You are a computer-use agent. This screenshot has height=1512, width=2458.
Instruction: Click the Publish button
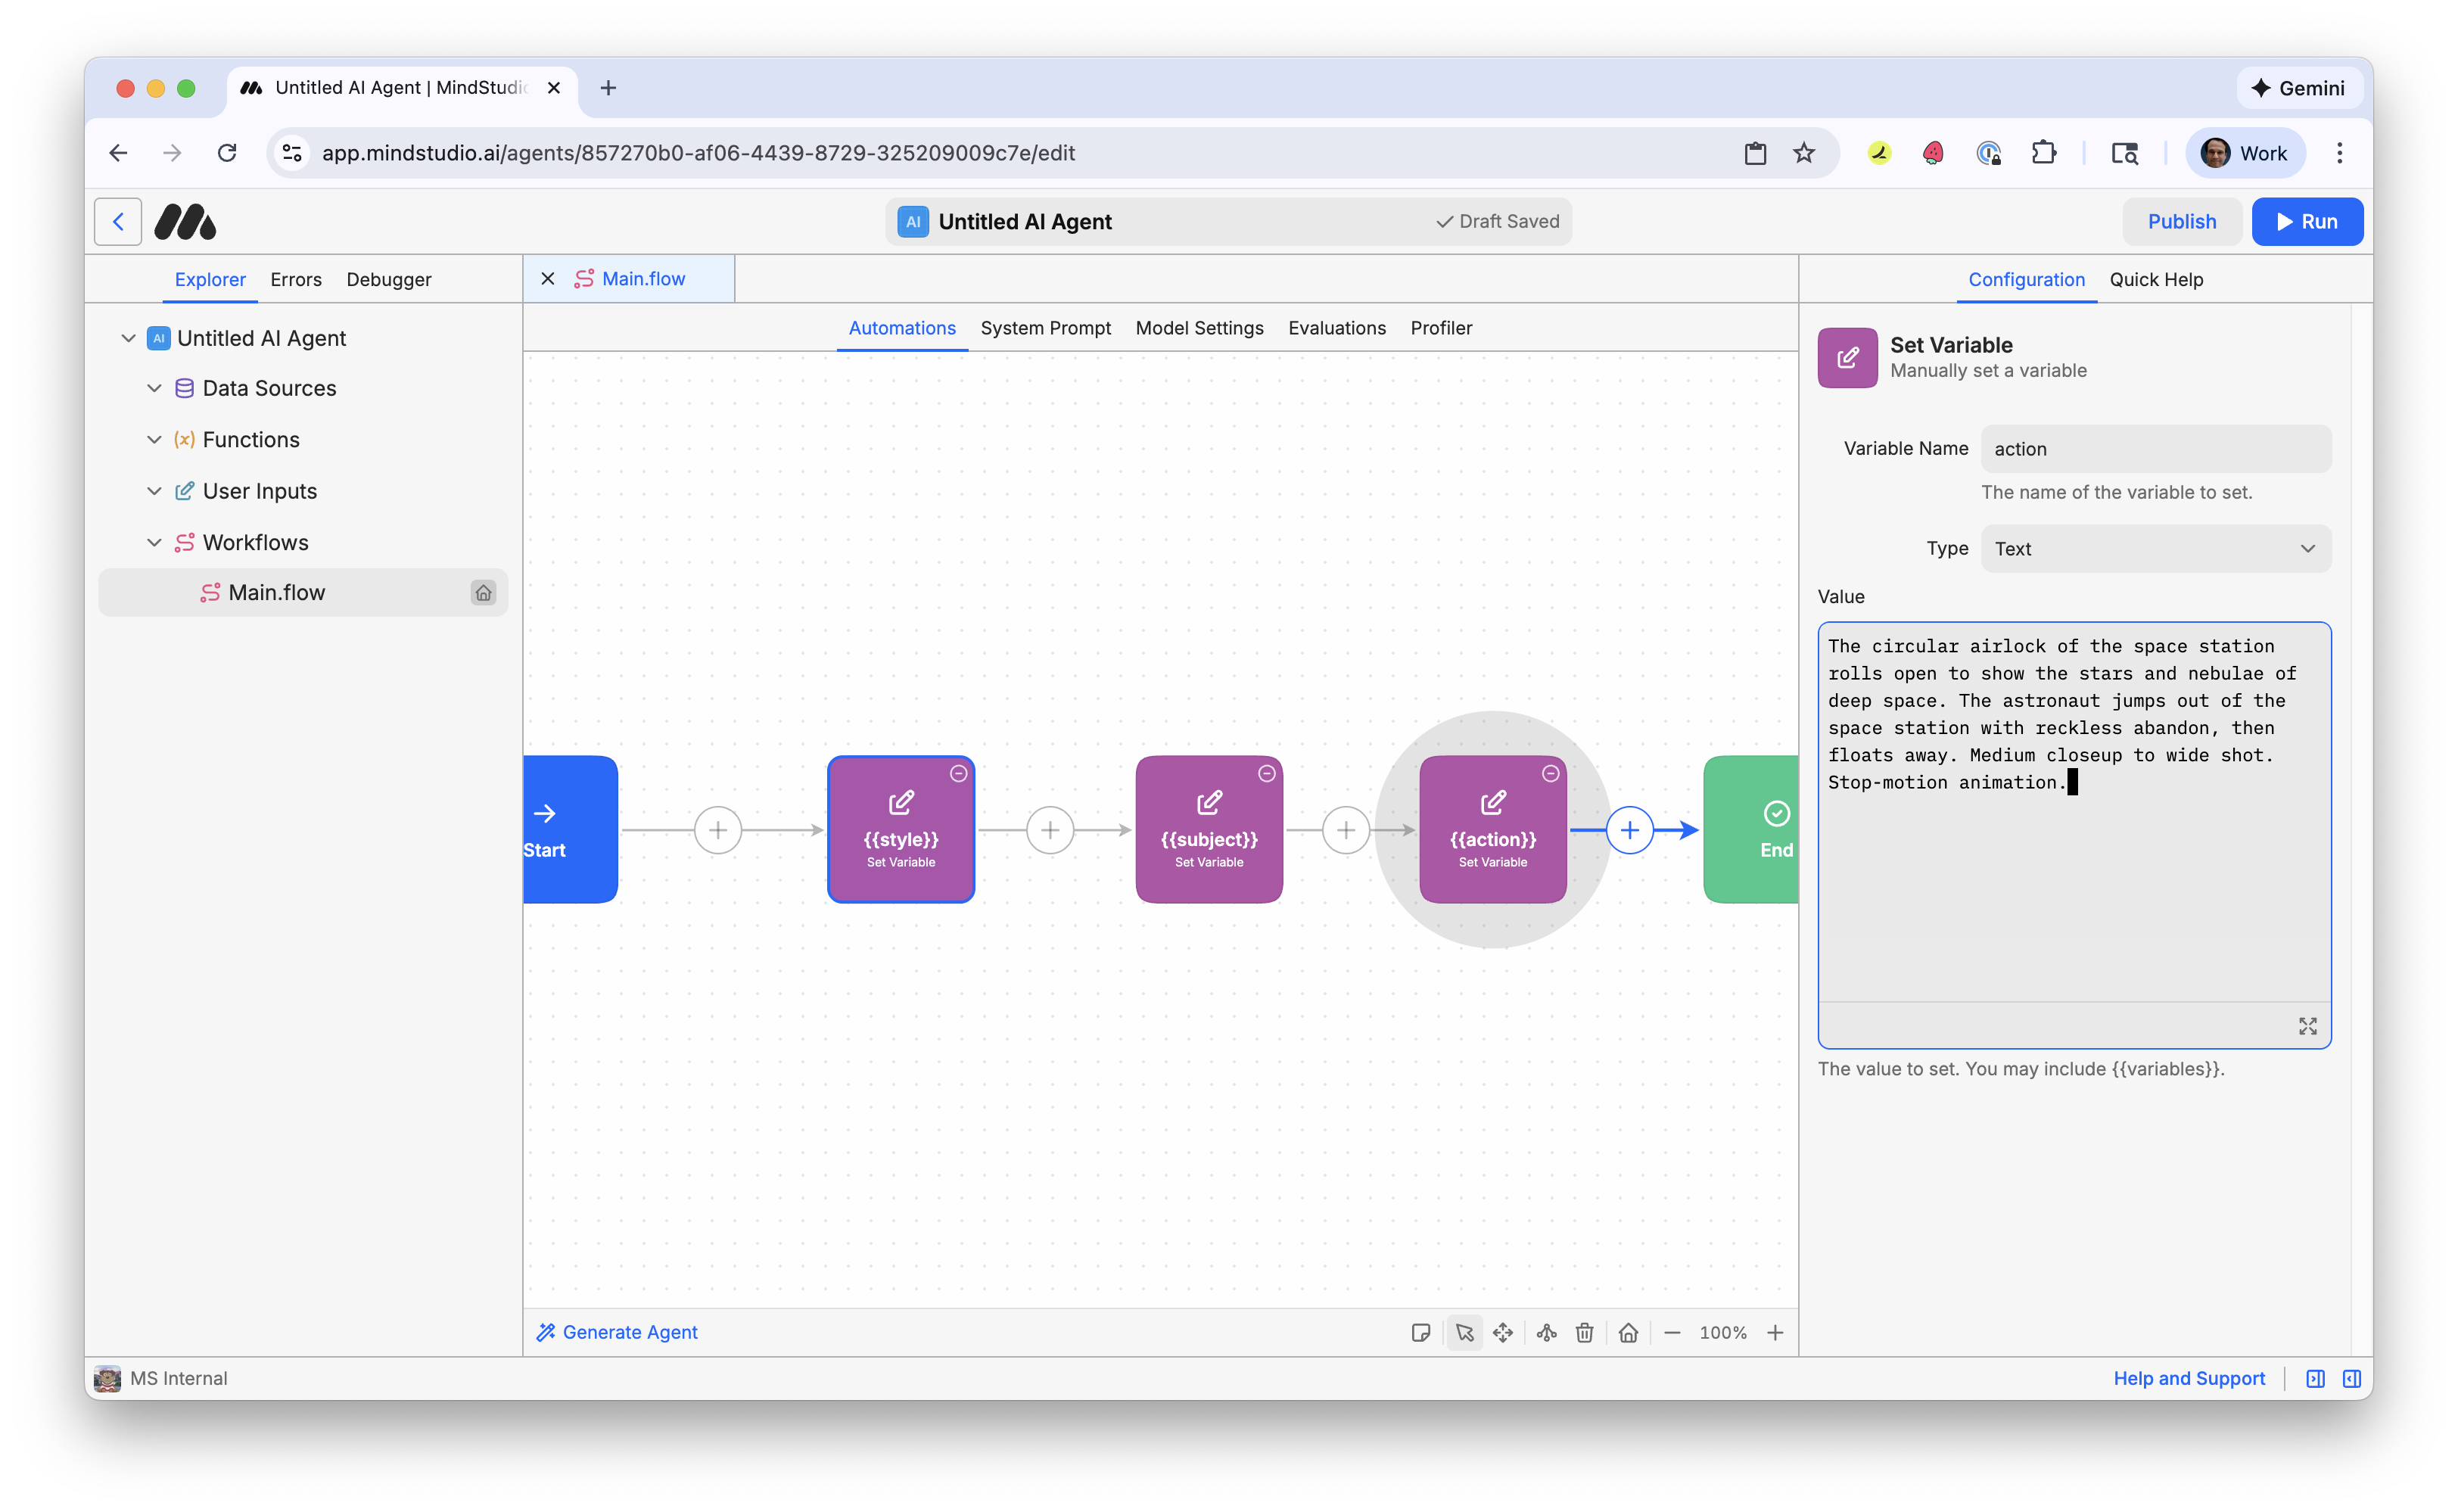[2181, 222]
